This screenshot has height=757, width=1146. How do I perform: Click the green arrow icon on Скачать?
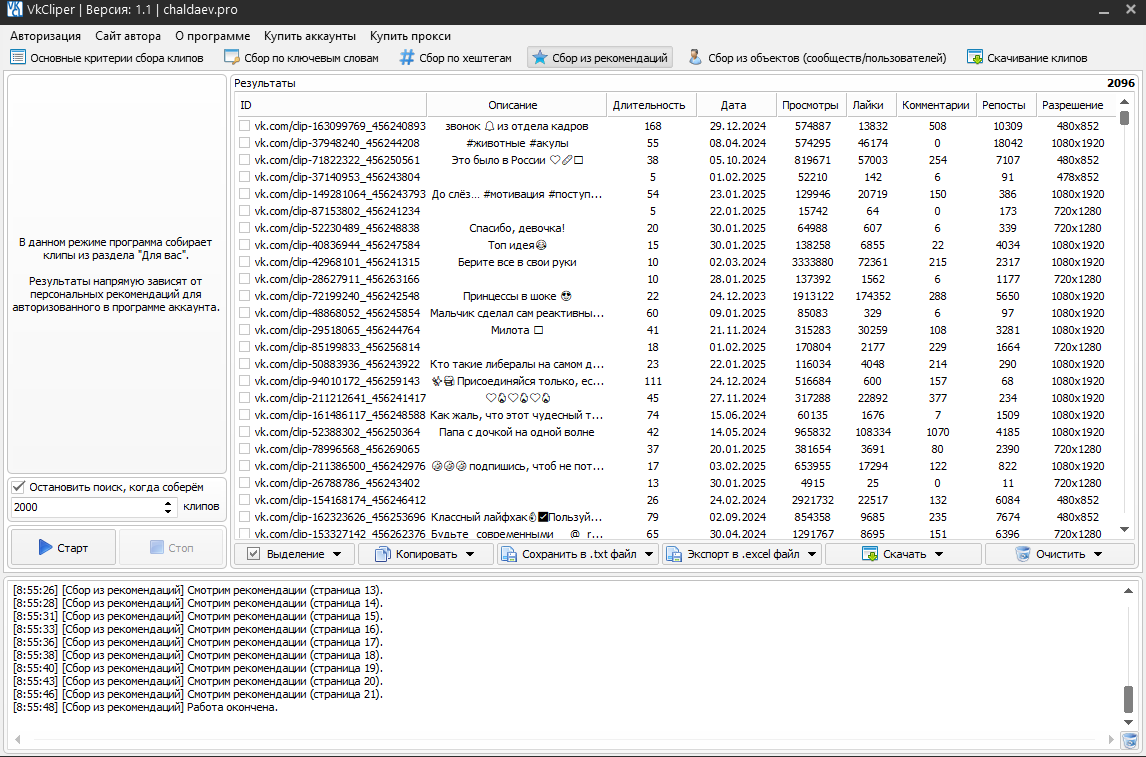(870, 555)
